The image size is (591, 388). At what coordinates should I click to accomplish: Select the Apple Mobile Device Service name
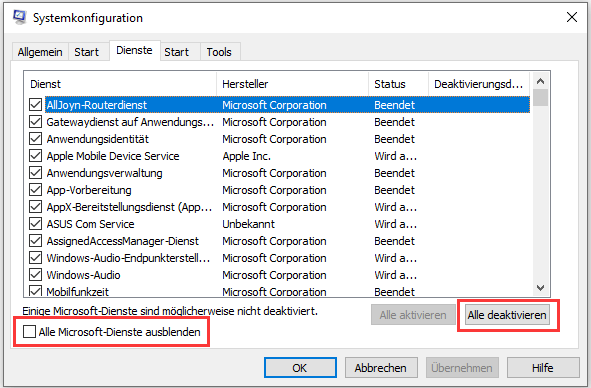113,156
